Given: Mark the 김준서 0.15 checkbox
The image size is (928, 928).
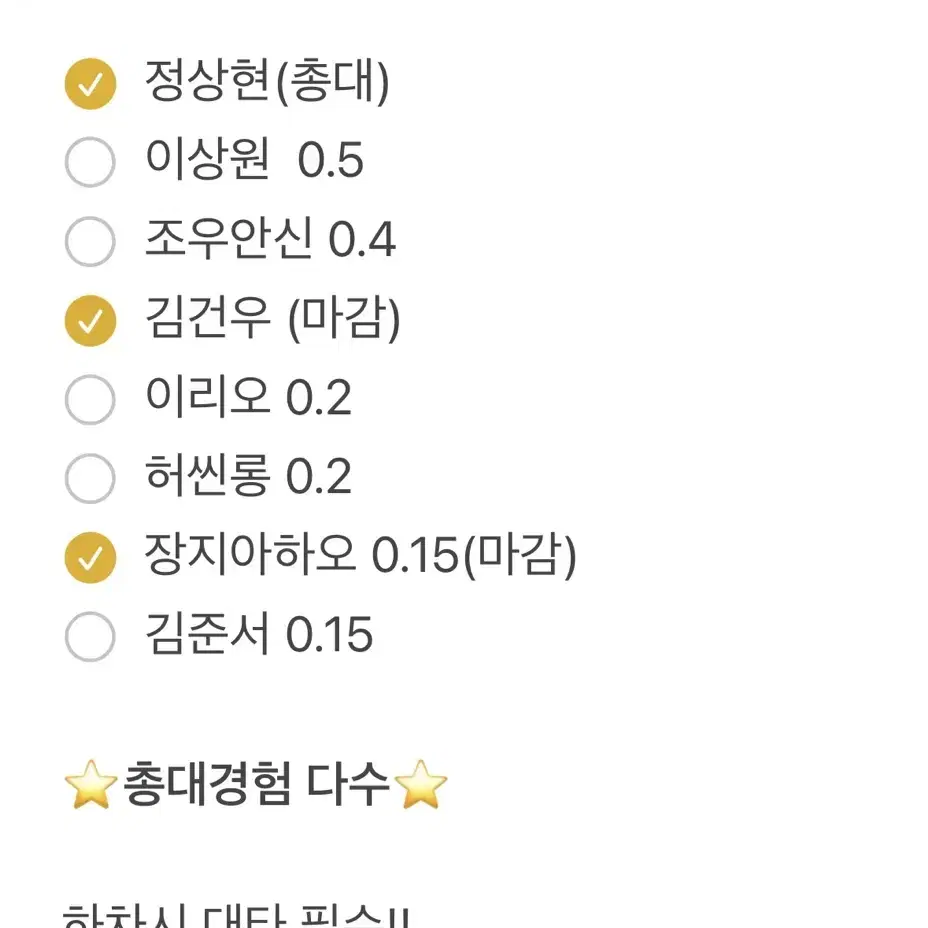Looking at the screenshot, I should (x=90, y=637).
